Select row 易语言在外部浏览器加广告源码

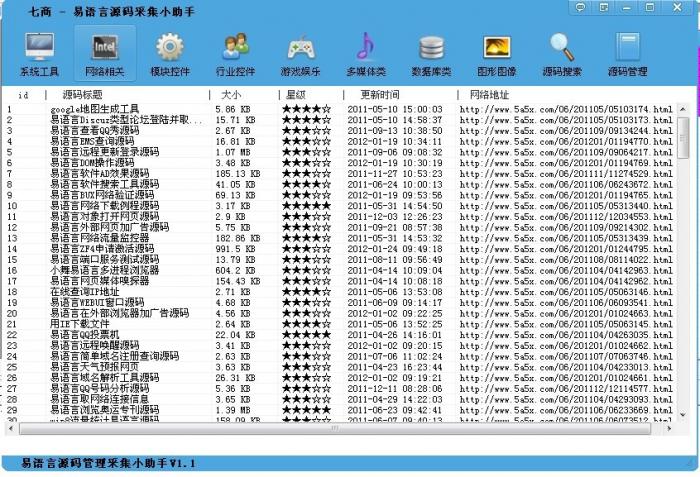[x=339, y=313]
